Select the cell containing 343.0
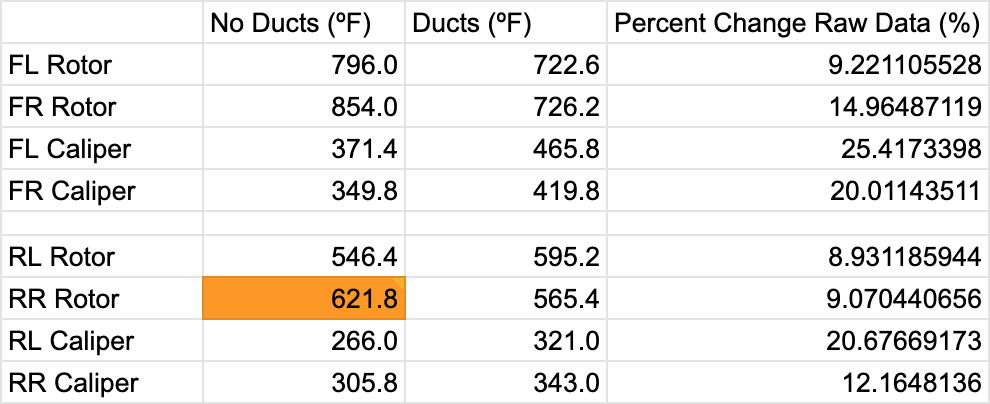Viewport: 990px width, 404px height. click(506, 383)
